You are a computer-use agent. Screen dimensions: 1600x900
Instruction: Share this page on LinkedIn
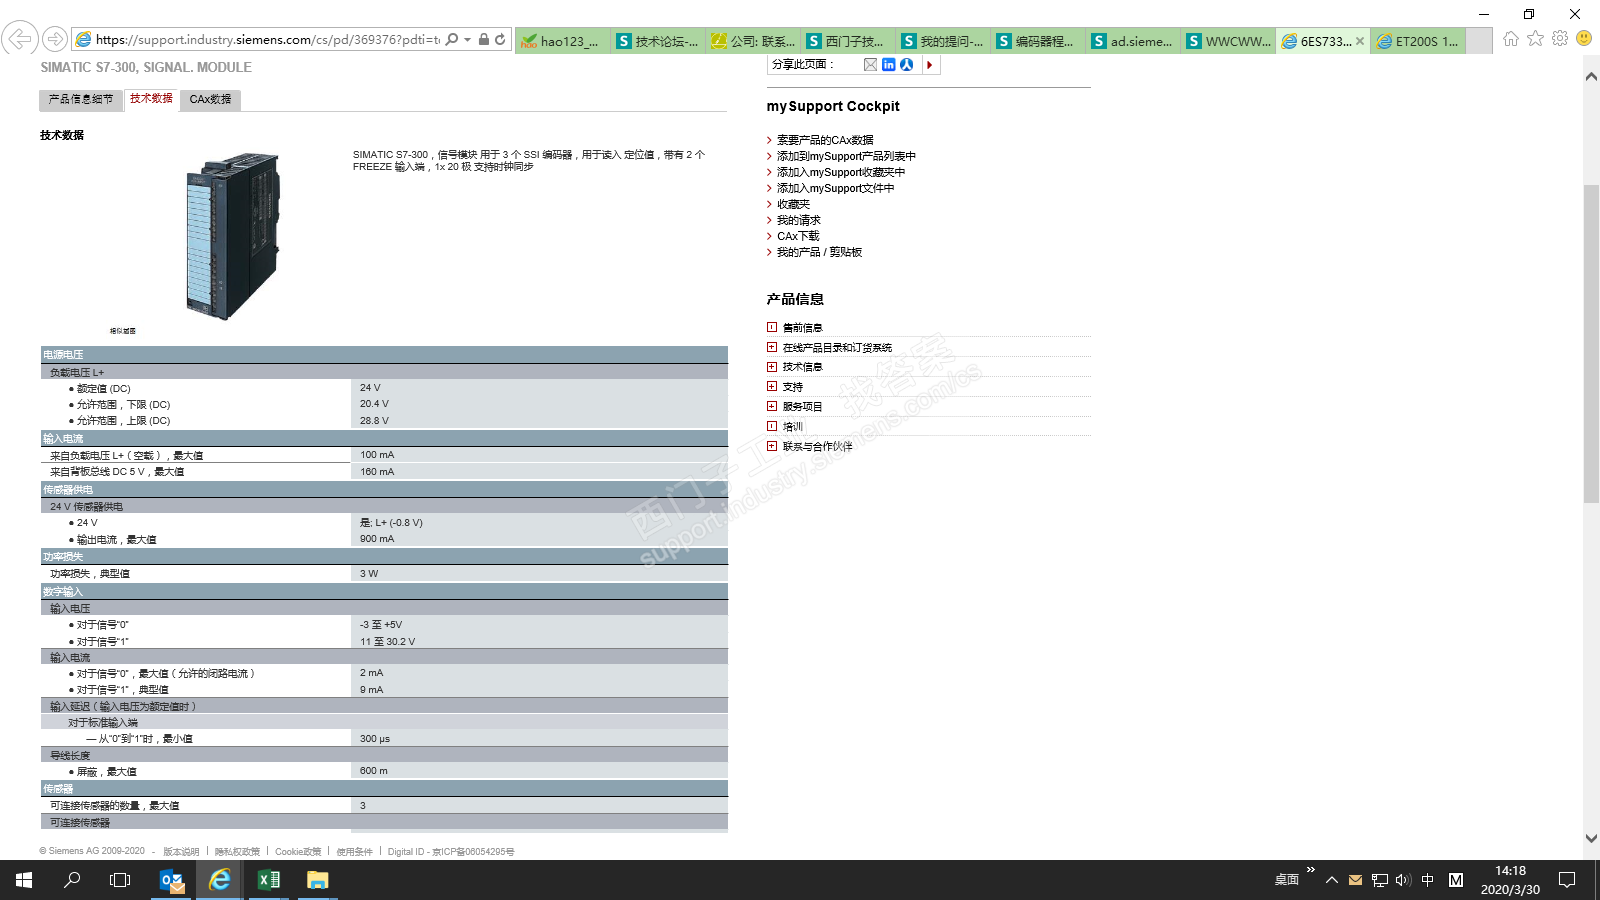coord(888,65)
